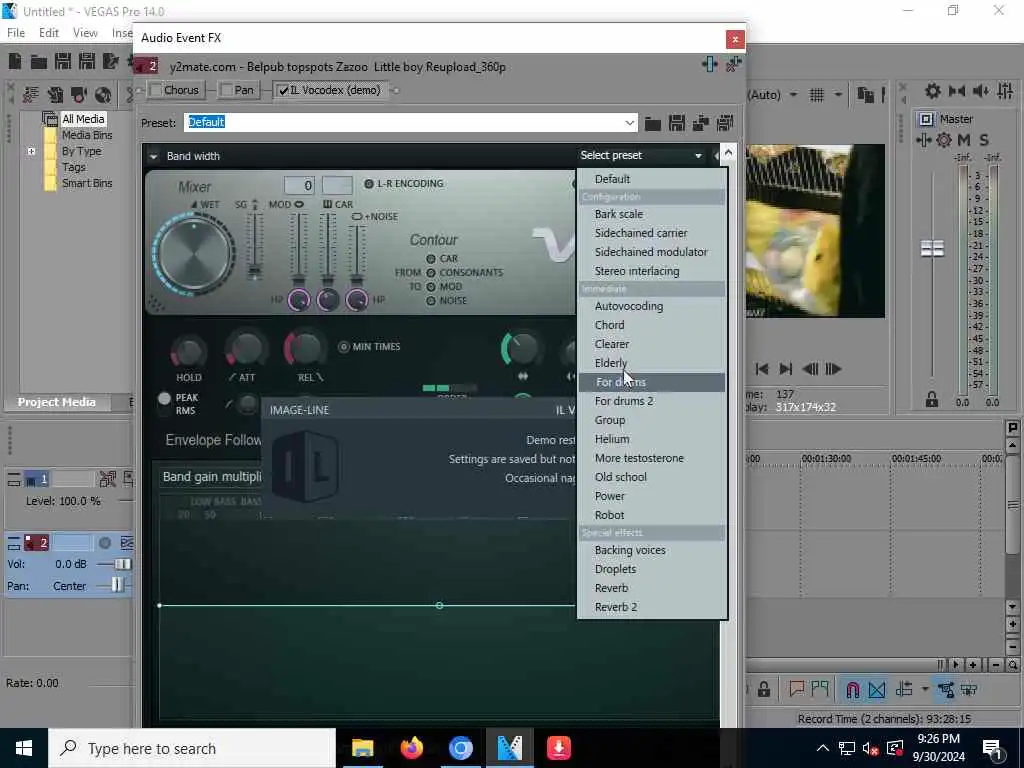
Task: Switch to the Project Media tab
Action: 57,402
